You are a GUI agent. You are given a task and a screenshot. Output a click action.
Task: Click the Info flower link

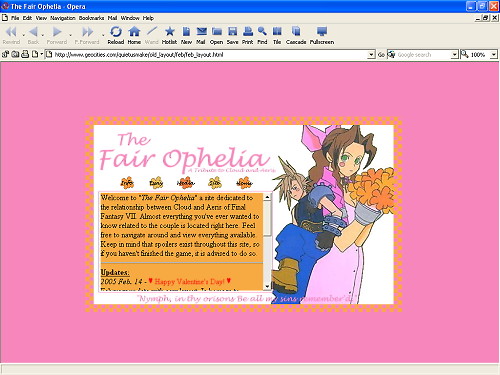[x=127, y=183]
